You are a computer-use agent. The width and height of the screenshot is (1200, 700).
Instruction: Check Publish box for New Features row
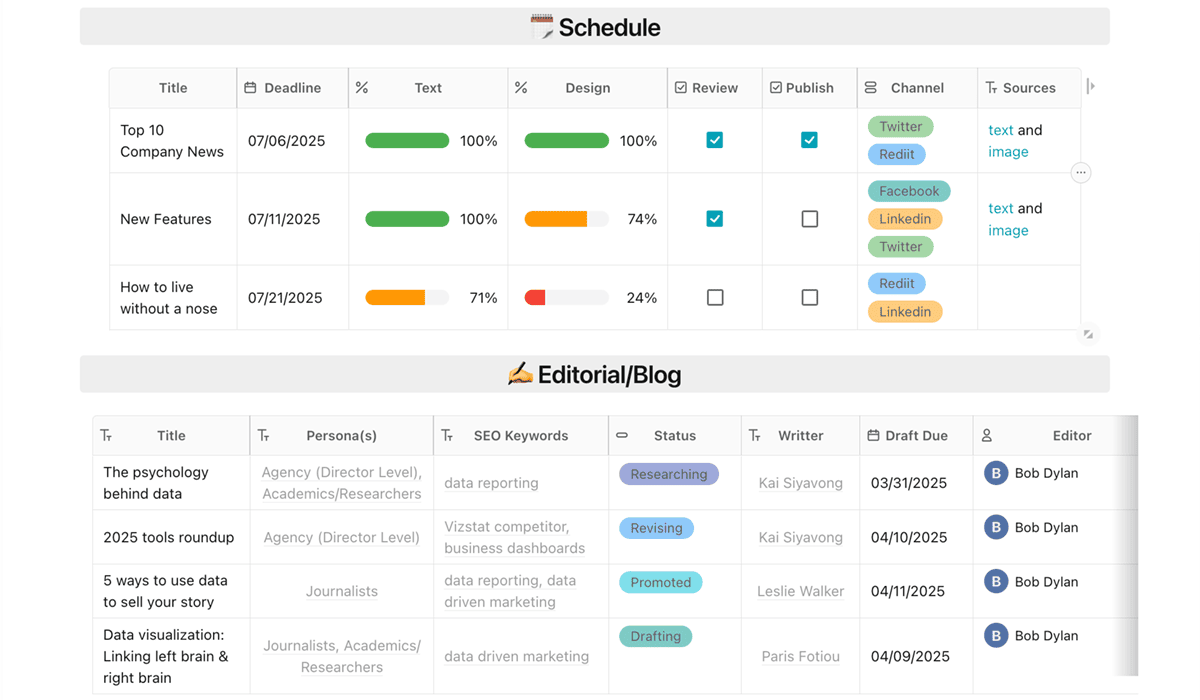click(x=810, y=219)
